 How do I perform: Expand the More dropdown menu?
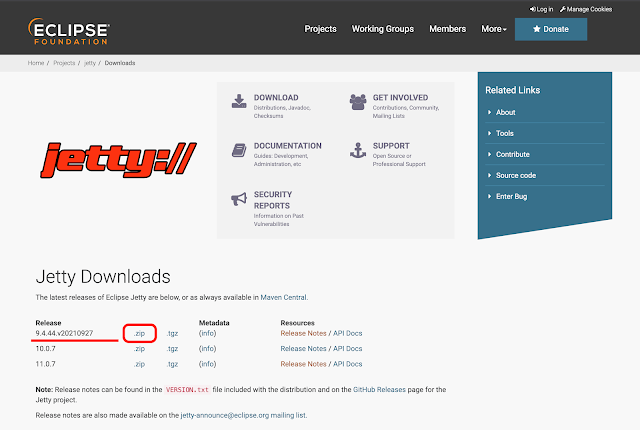tap(494, 29)
